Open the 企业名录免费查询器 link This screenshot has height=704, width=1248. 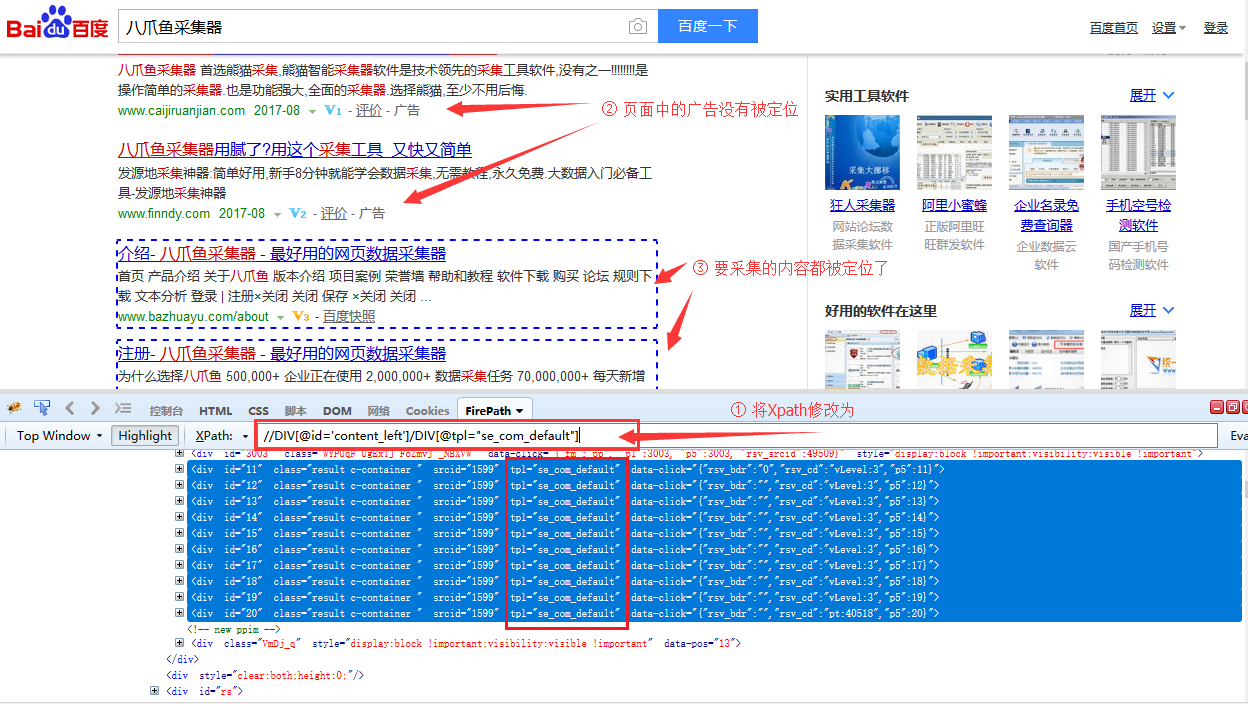[x=1046, y=215]
